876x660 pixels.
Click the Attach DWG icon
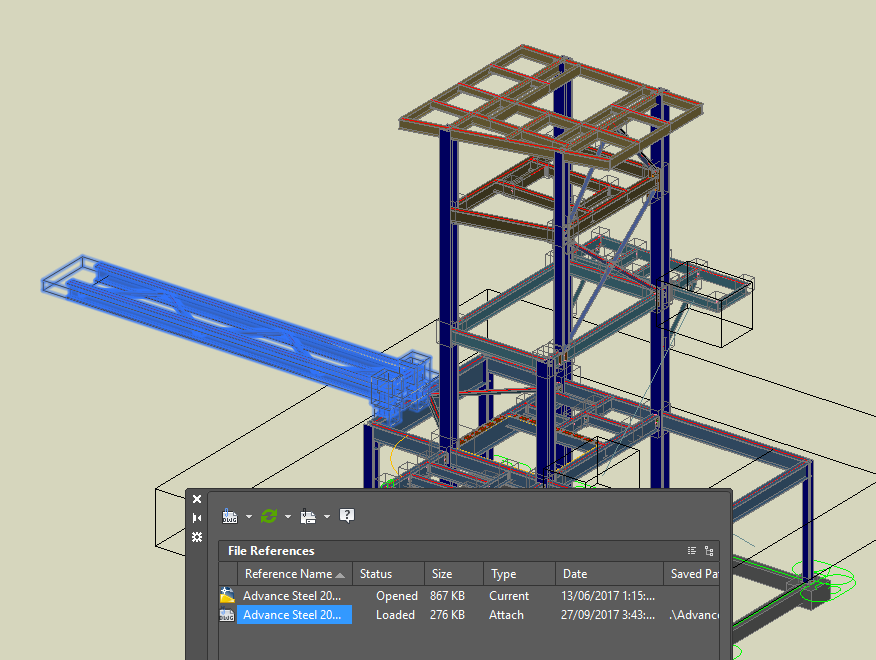coord(229,515)
